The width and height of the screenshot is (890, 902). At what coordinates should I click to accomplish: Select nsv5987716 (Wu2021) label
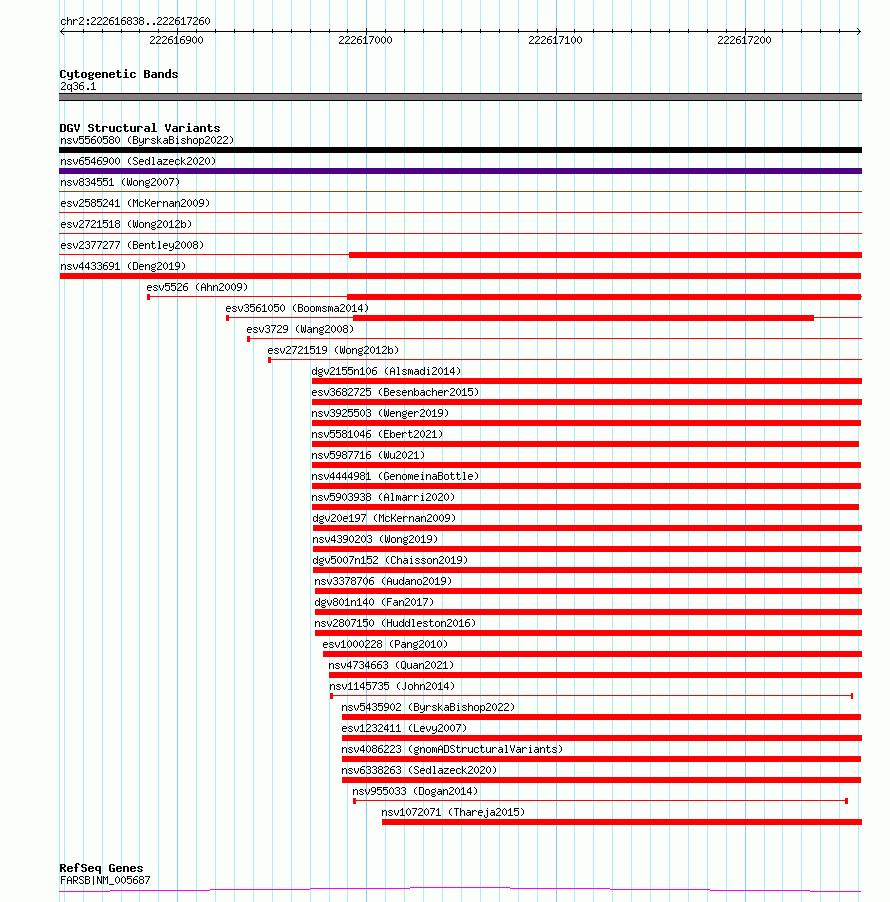(x=368, y=456)
